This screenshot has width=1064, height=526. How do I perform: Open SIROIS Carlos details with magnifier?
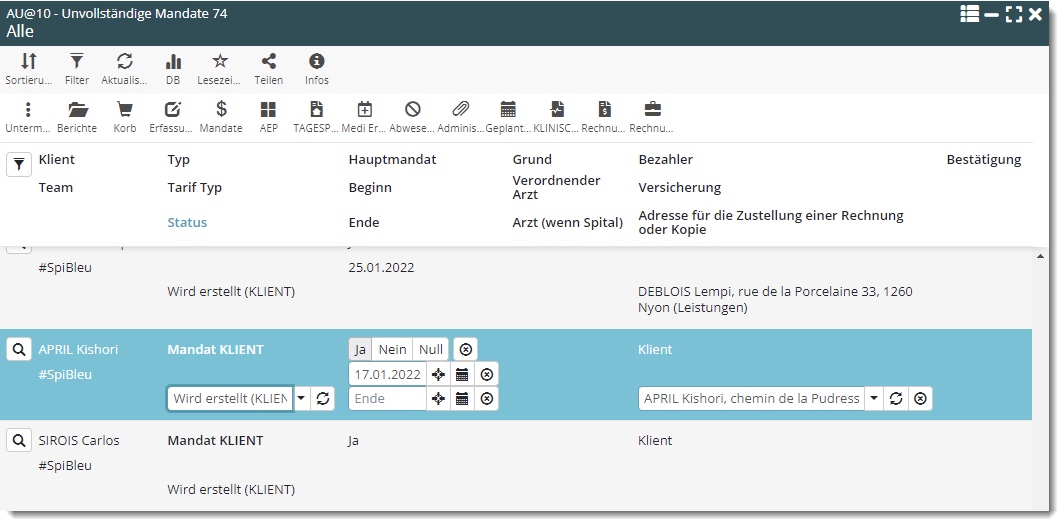pyautogui.click(x=19, y=440)
